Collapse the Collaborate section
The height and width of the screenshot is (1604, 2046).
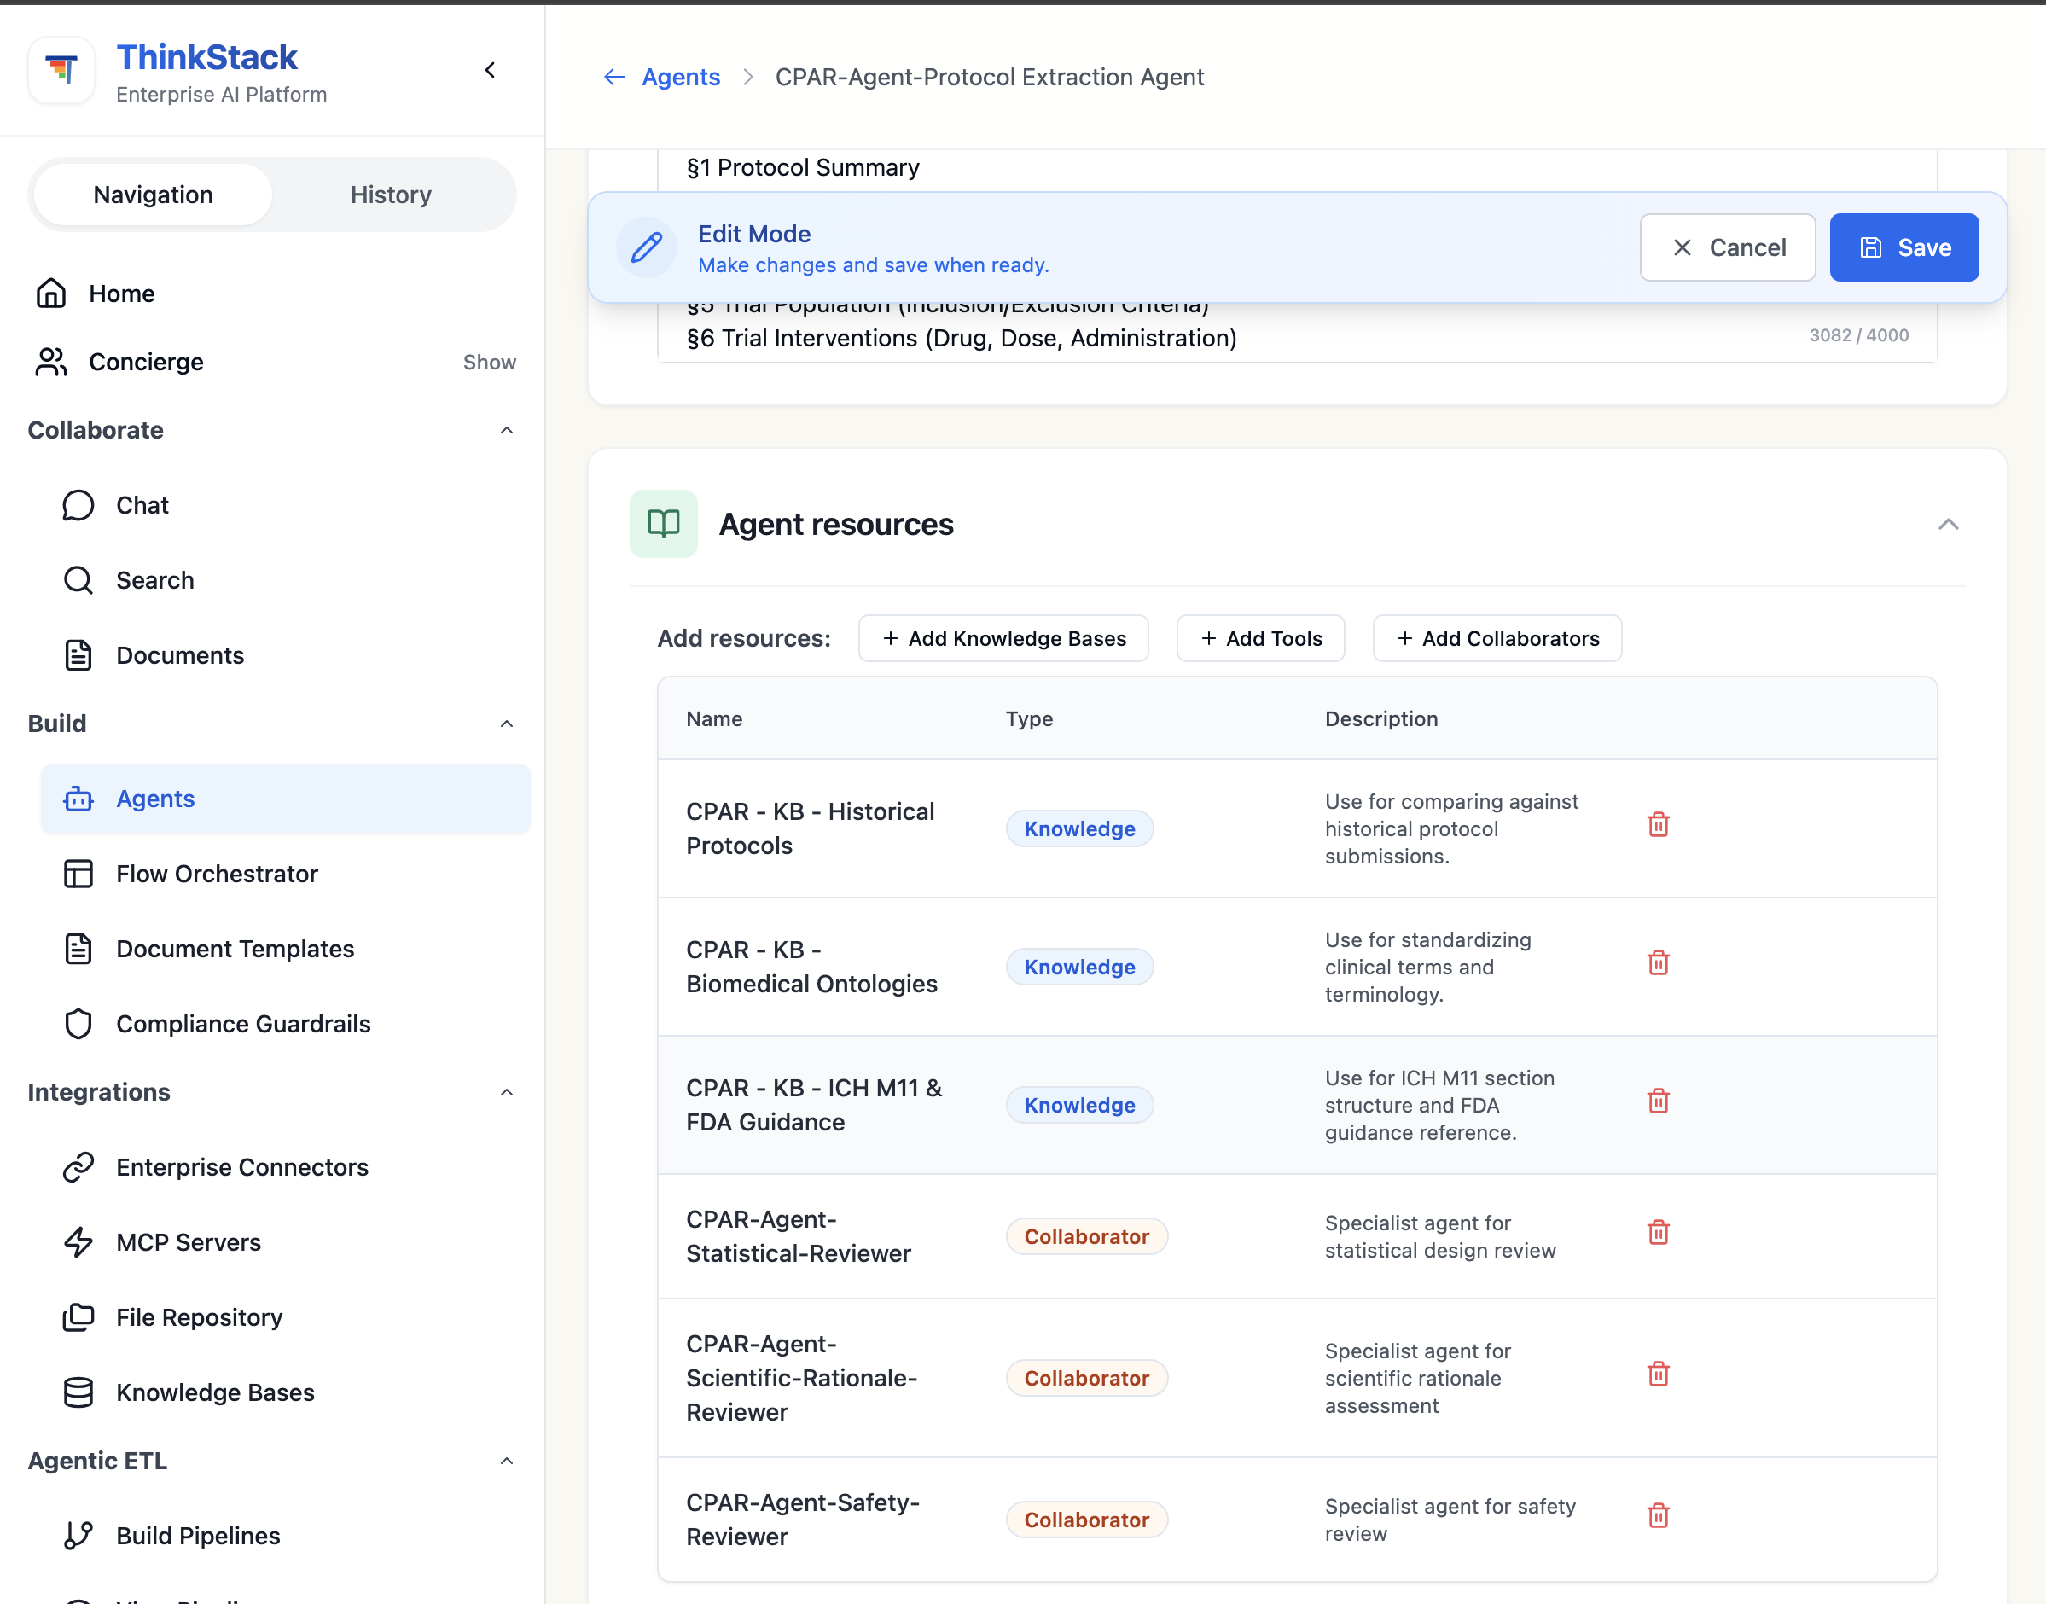point(507,430)
